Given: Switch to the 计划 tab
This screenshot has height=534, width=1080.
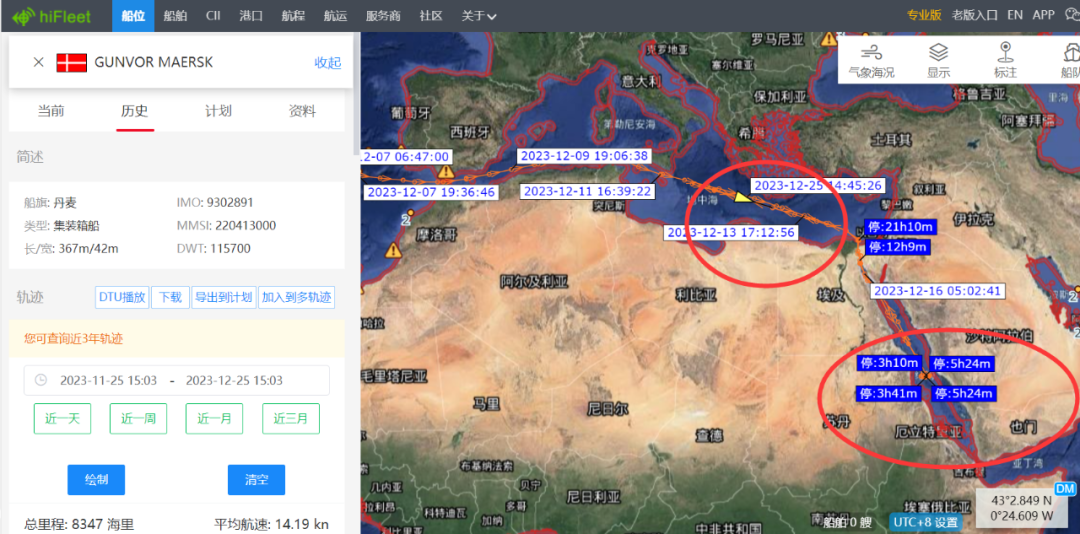Looking at the screenshot, I should 218,111.
